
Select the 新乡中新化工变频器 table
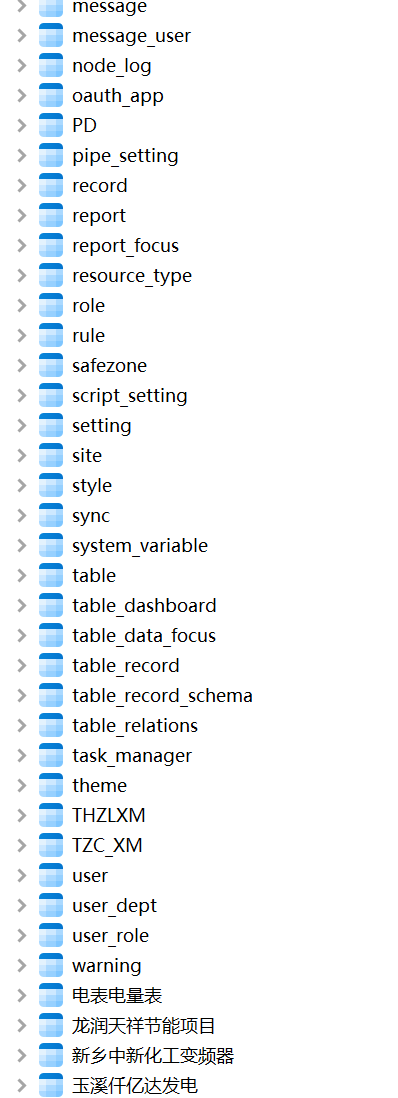click(153, 1056)
